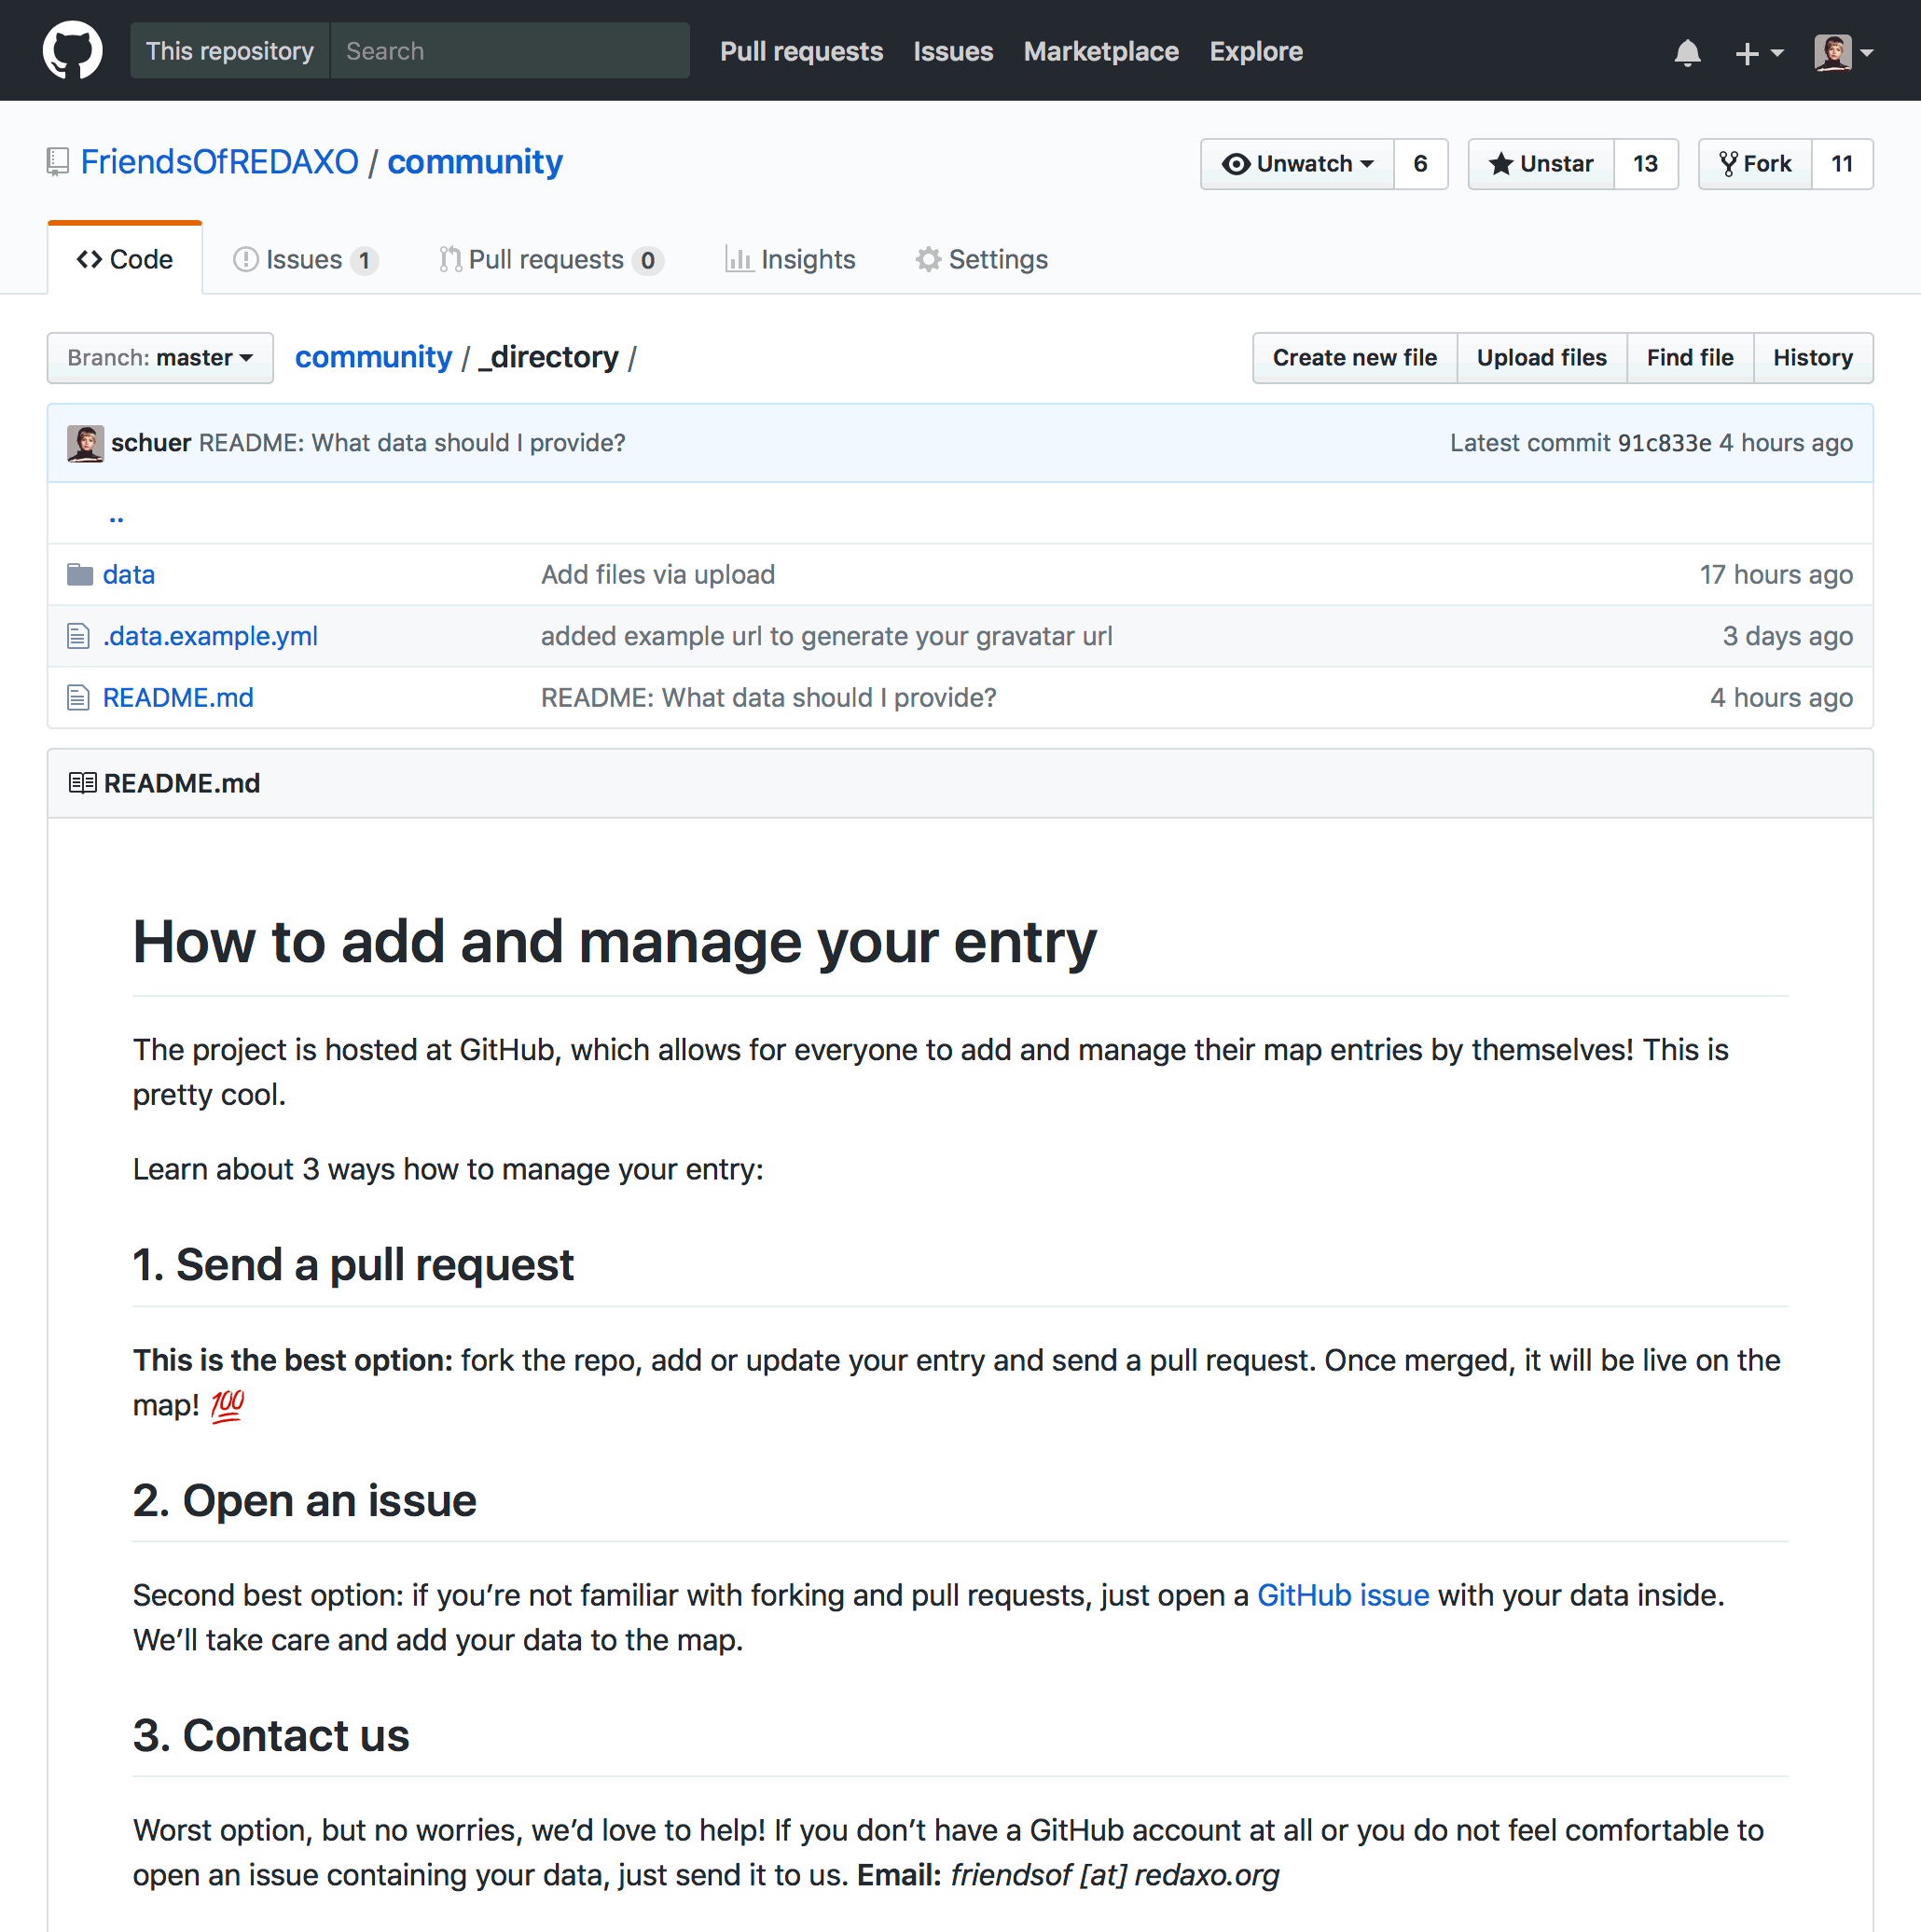1921x1932 pixels.
Task: Click Find file button
Action: point(1690,358)
